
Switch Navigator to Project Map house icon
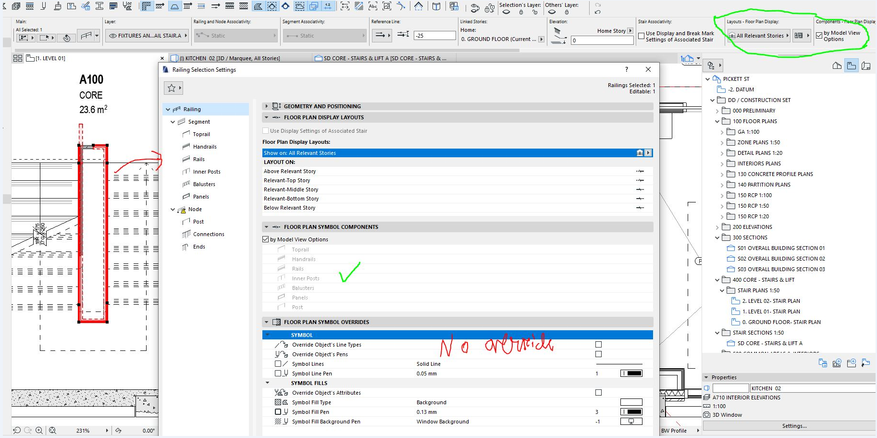point(837,65)
